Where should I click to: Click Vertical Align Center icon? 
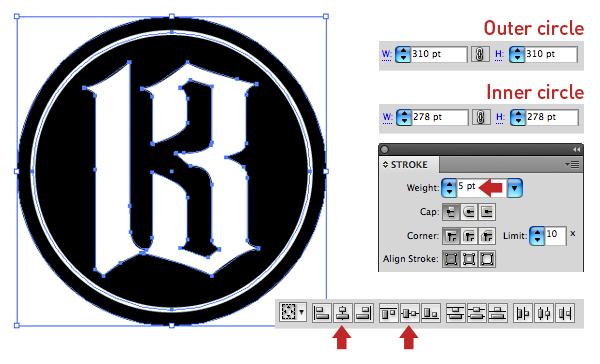409,313
